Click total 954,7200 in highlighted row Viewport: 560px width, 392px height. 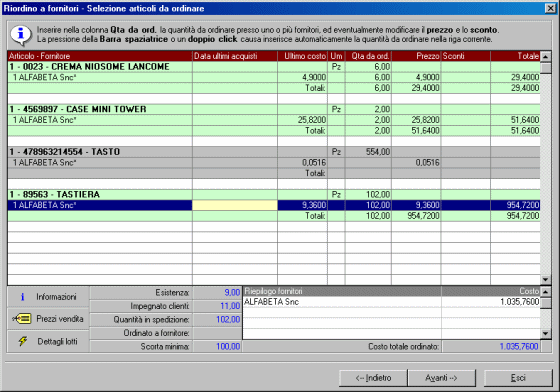tap(515, 205)
